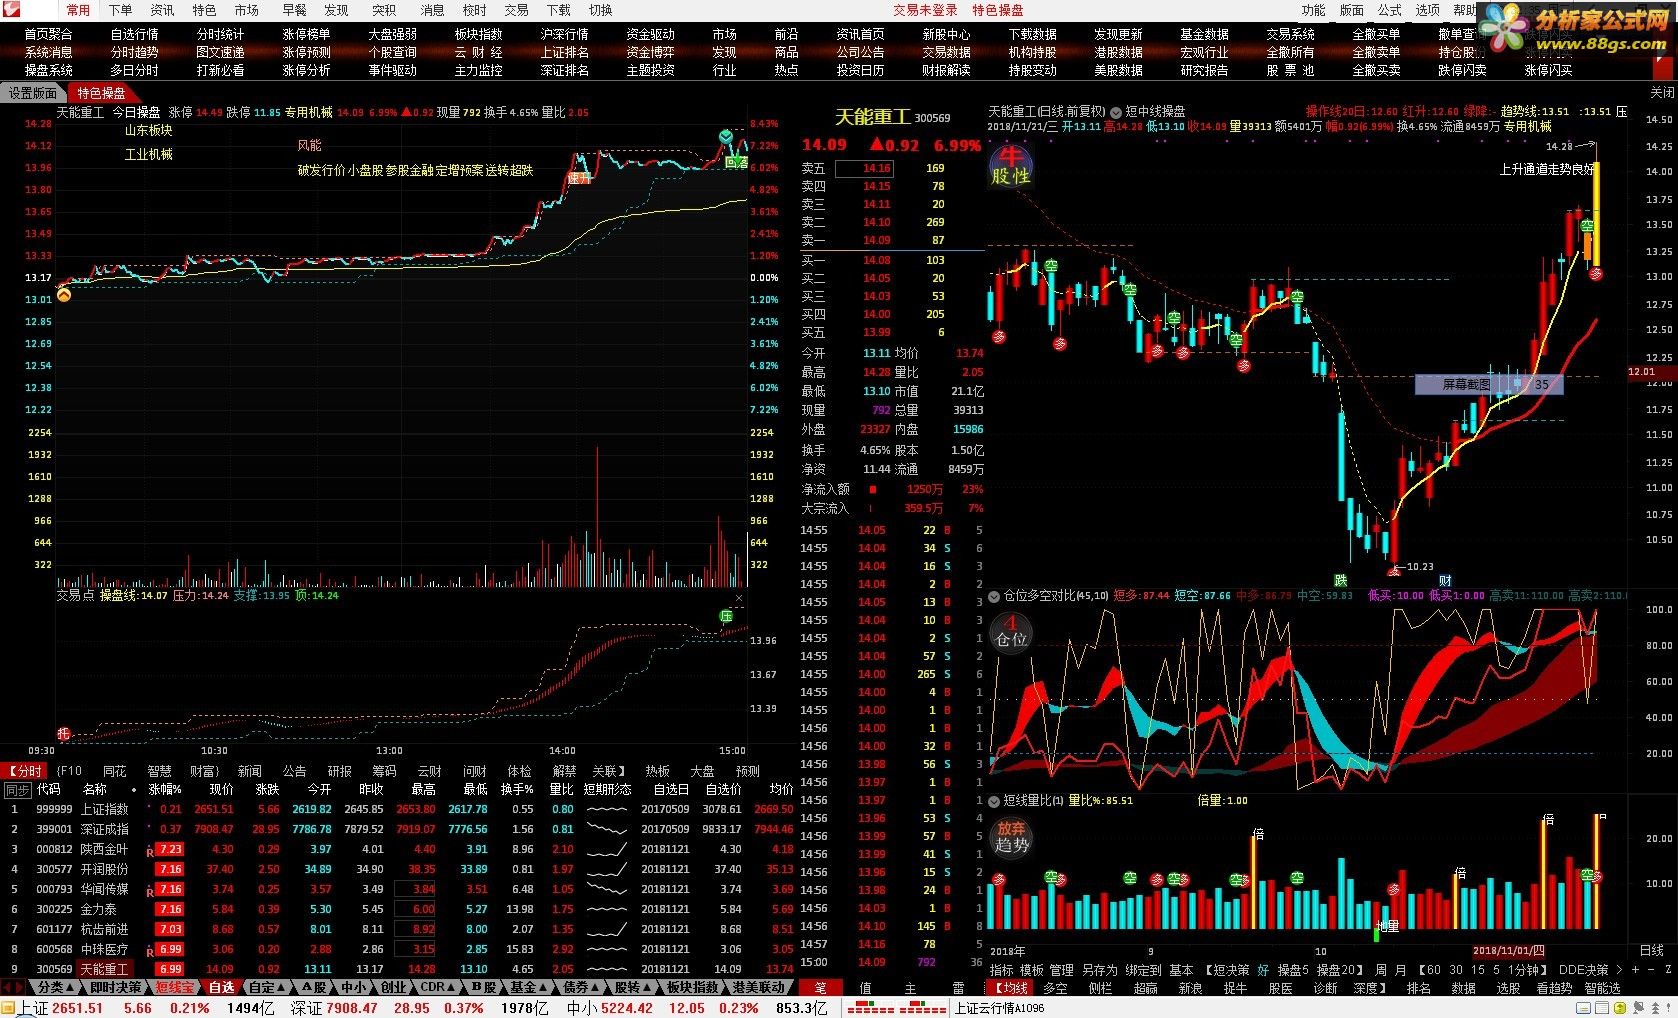Switch to the 设置版面 tab
1678x1018 pixels.
click(34, 93)
